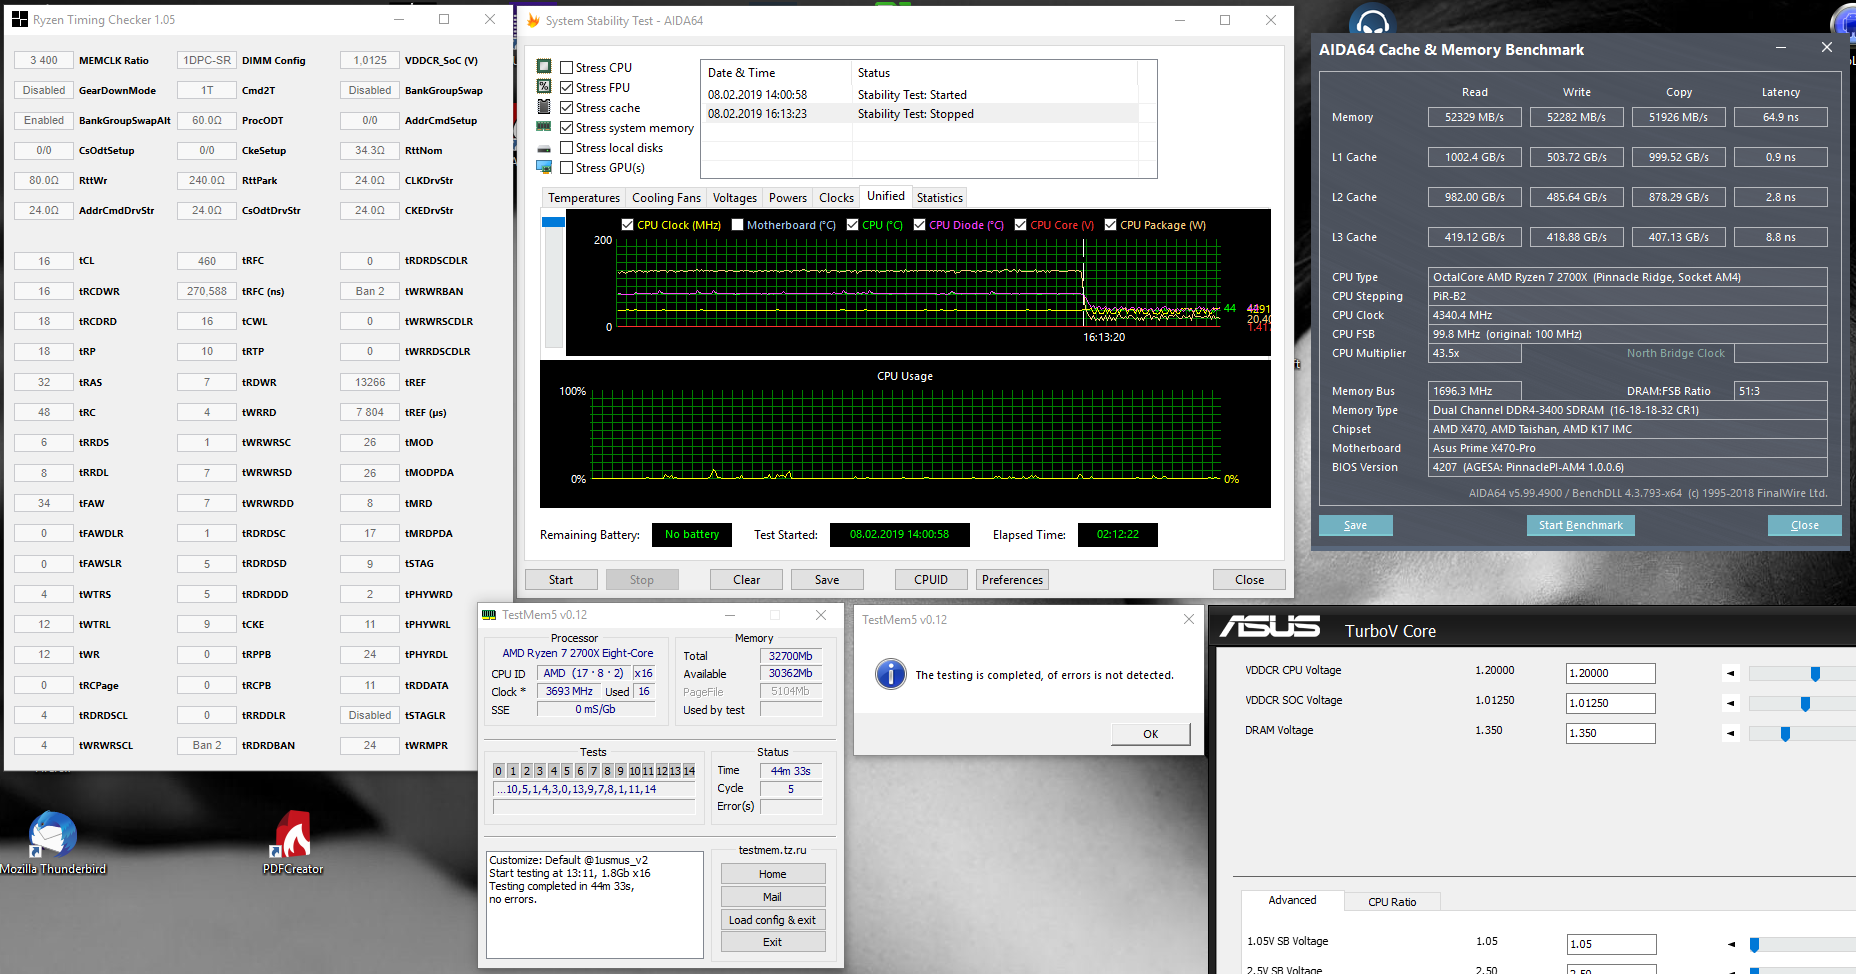Click the decrease arrow for VDDCR SOC Voltage
Viewport: 1856px width, 974px height.
[x=1731, y=703]
